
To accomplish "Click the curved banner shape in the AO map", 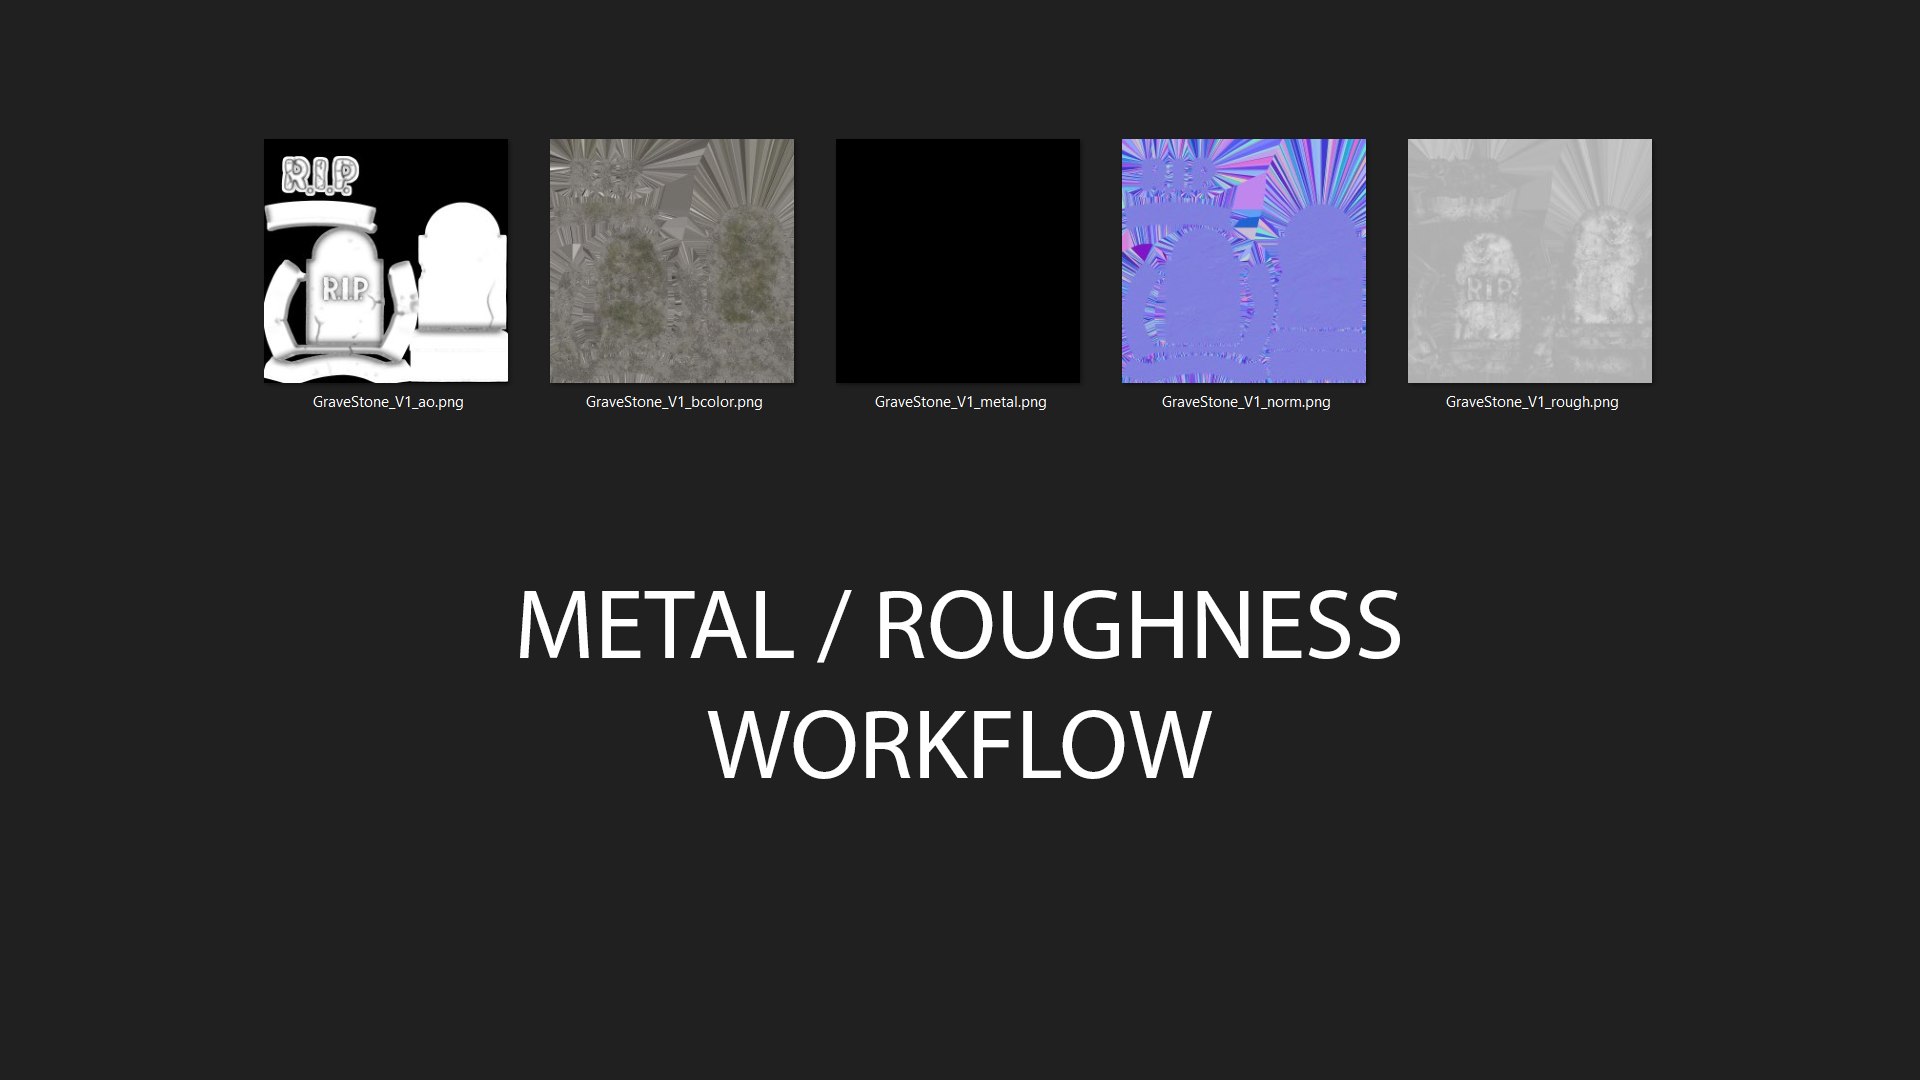I will pyautogui.click(x=320, y=215).
